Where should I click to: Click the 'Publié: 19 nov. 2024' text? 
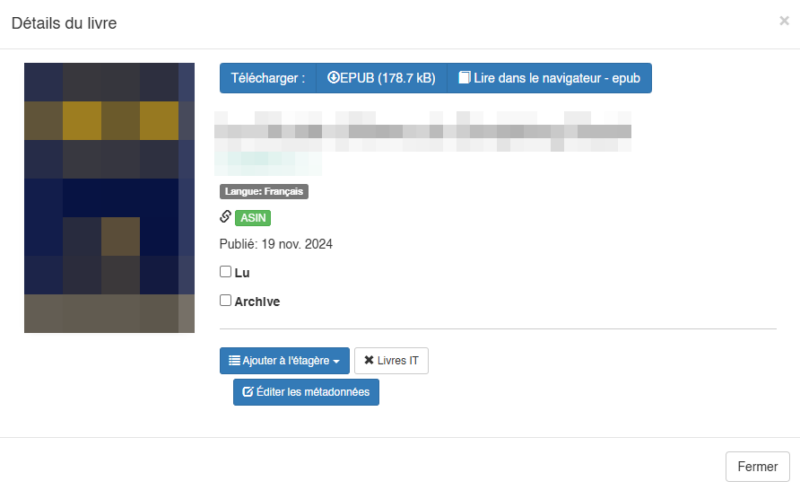[x=276, y=244]
